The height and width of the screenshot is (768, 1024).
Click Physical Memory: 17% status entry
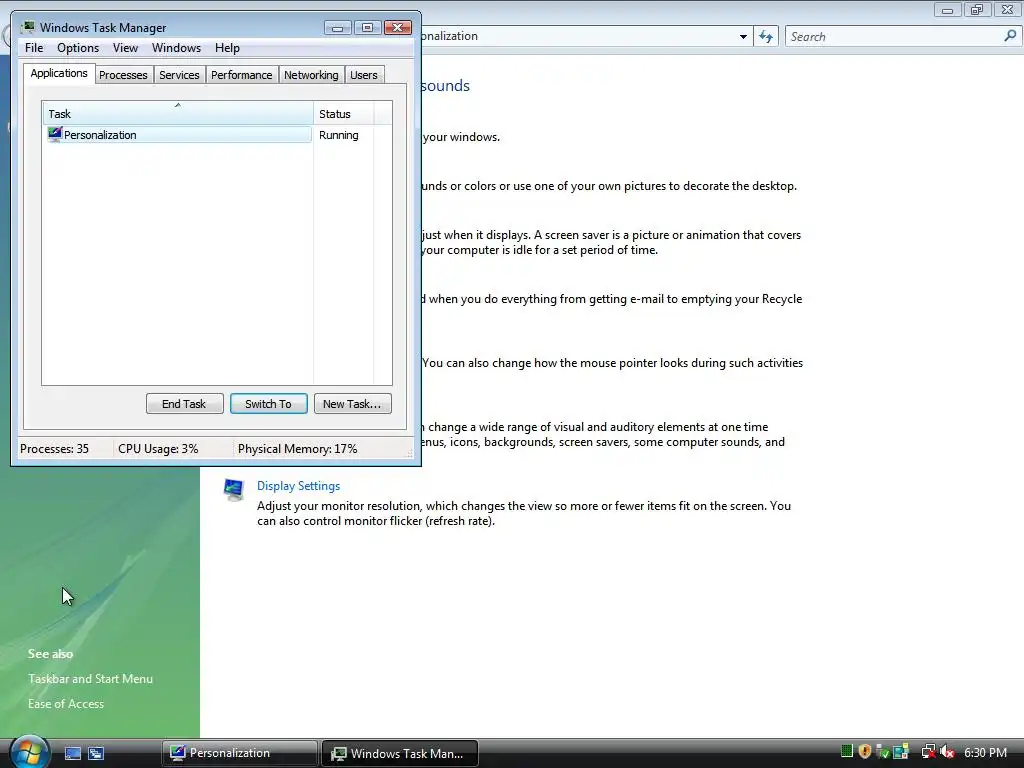[297, 449]
